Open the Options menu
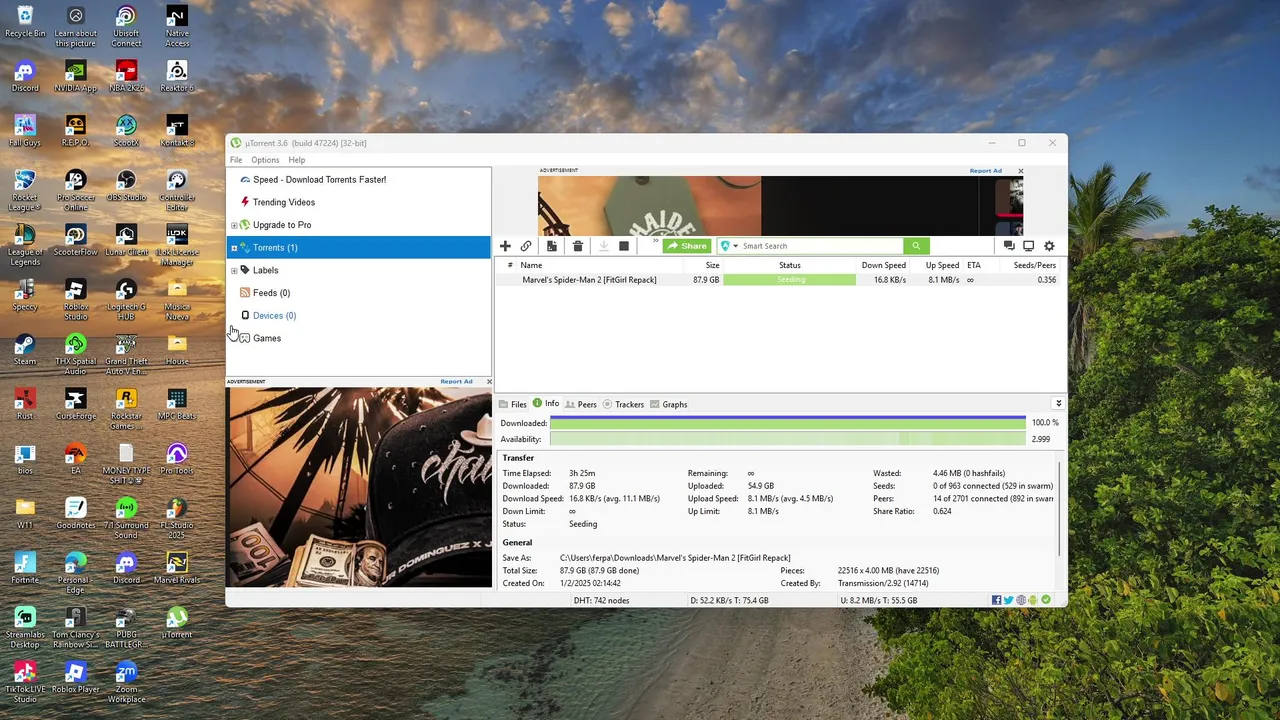The image size is (1280, 720). pyautogui.click(x=265, y=160)
